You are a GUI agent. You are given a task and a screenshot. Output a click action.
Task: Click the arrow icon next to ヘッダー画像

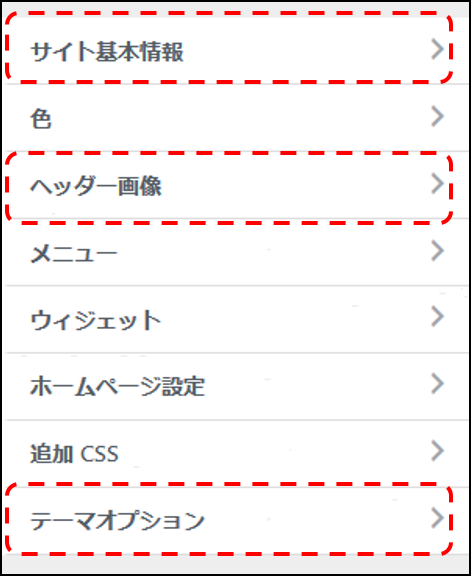click(437, 183)
